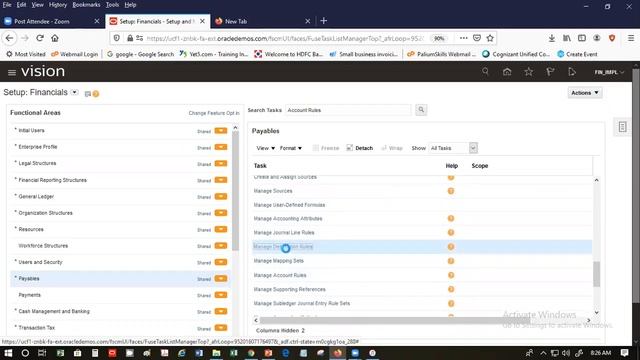Viewport: 640px width, 360px height.
Task: Open Cortana search circle on taskbar
Action: [x=25, y=353]
